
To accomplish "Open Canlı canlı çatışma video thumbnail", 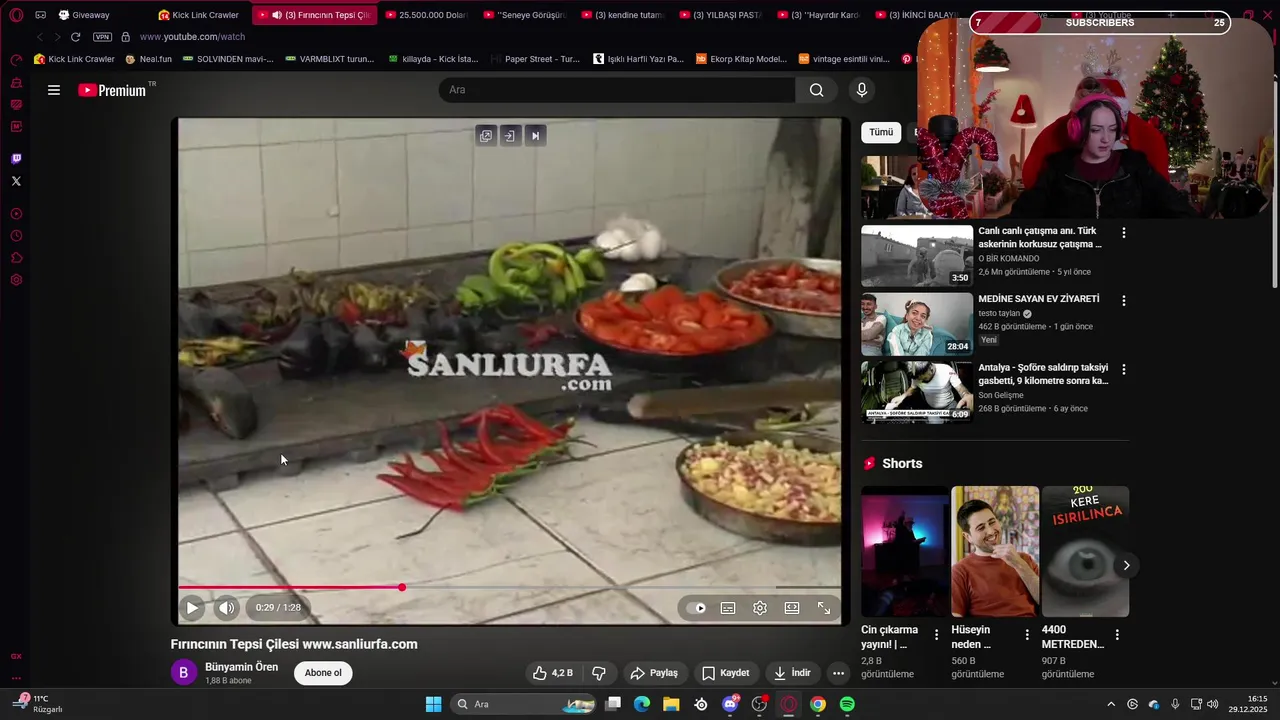I will click(917, 255).
